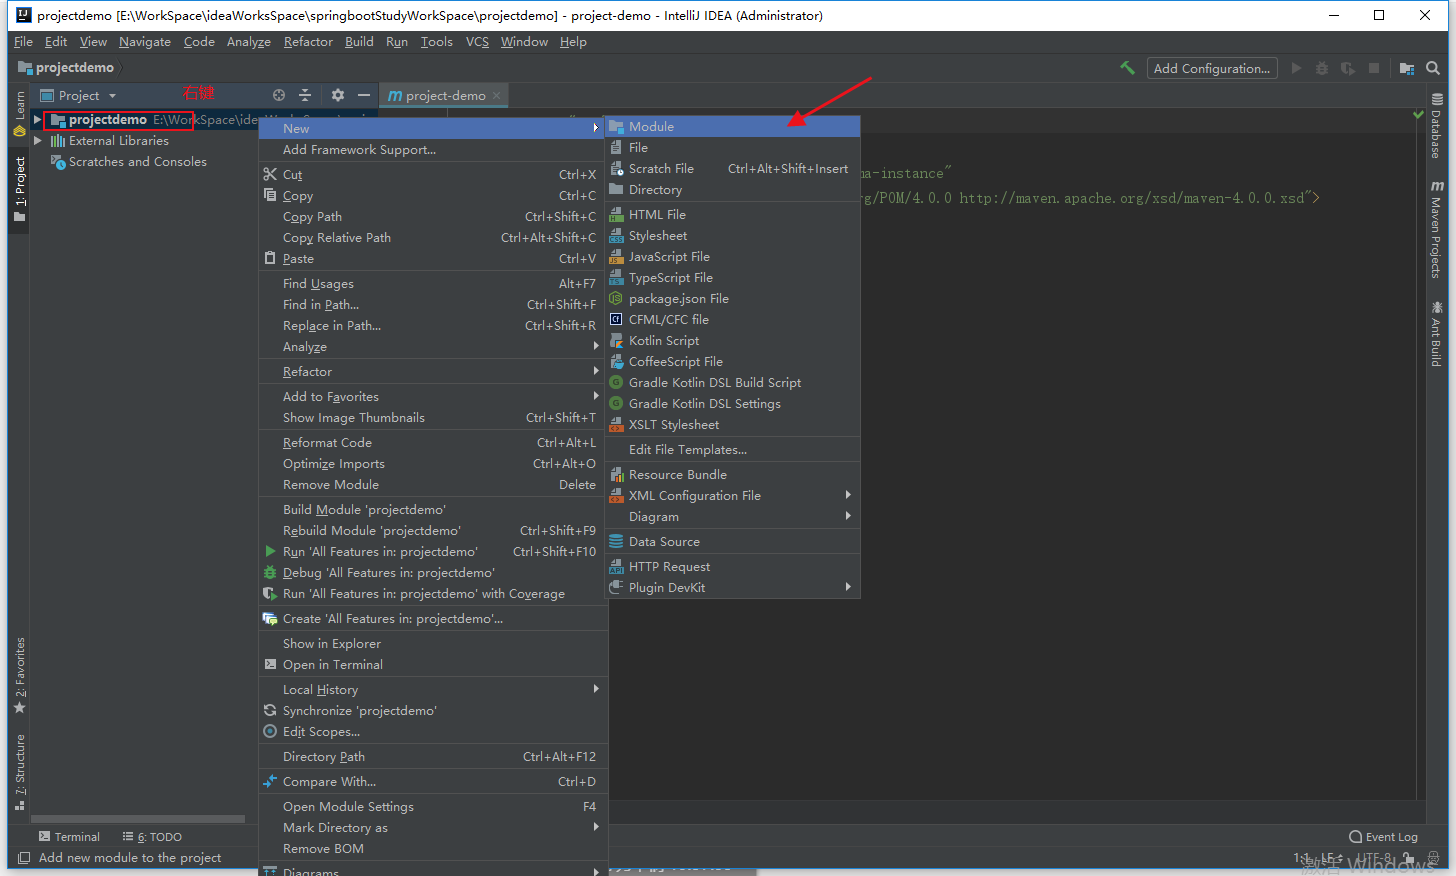Add a CFML/CFC file
The width and height of the screenshot is (1456, 876).
(x=733, y=320)
